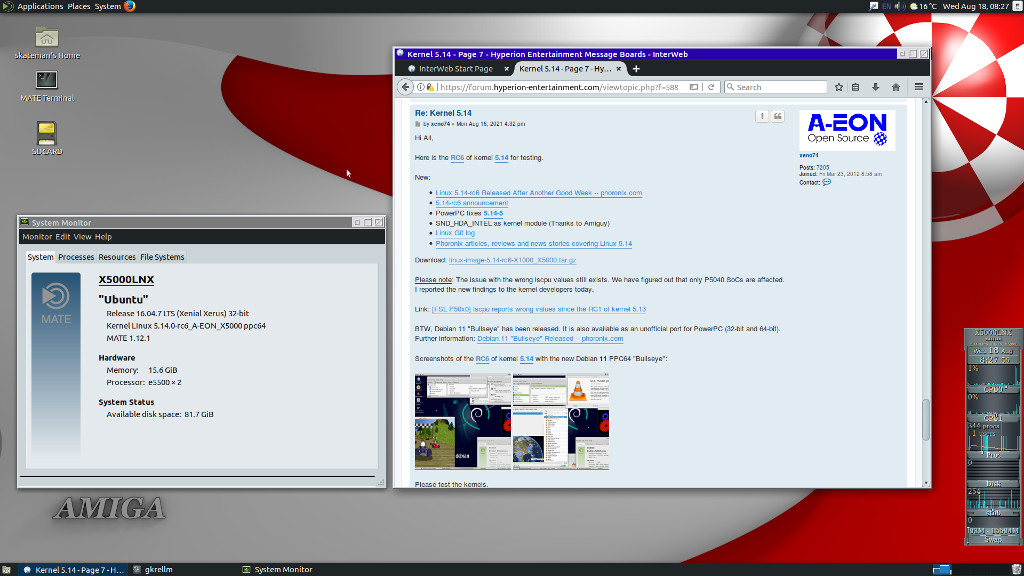Close the InterWeb Start Page tab
This screenshot has width=1024, height=576.
(506, 69)
